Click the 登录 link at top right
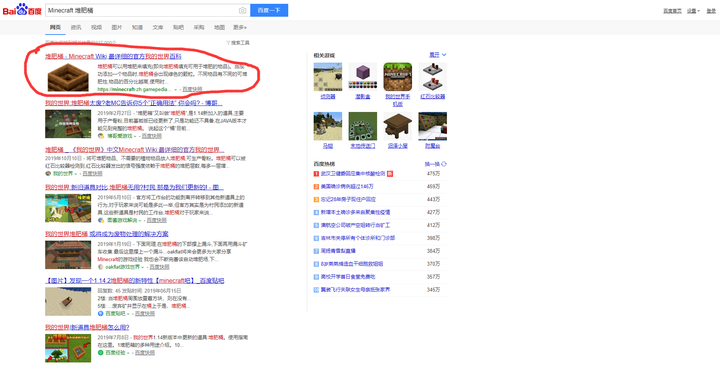Image resolution: width=720 pixels, height=367 pixels. tap(710, 11)
